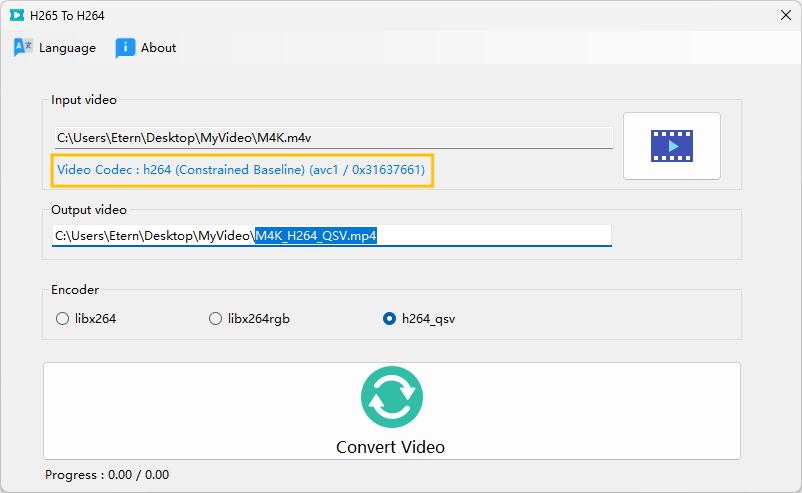The width and height of the screenshot is (802, 493).
Task: Select the h264_qsv encoder radio button
Action: click(389, 319)
